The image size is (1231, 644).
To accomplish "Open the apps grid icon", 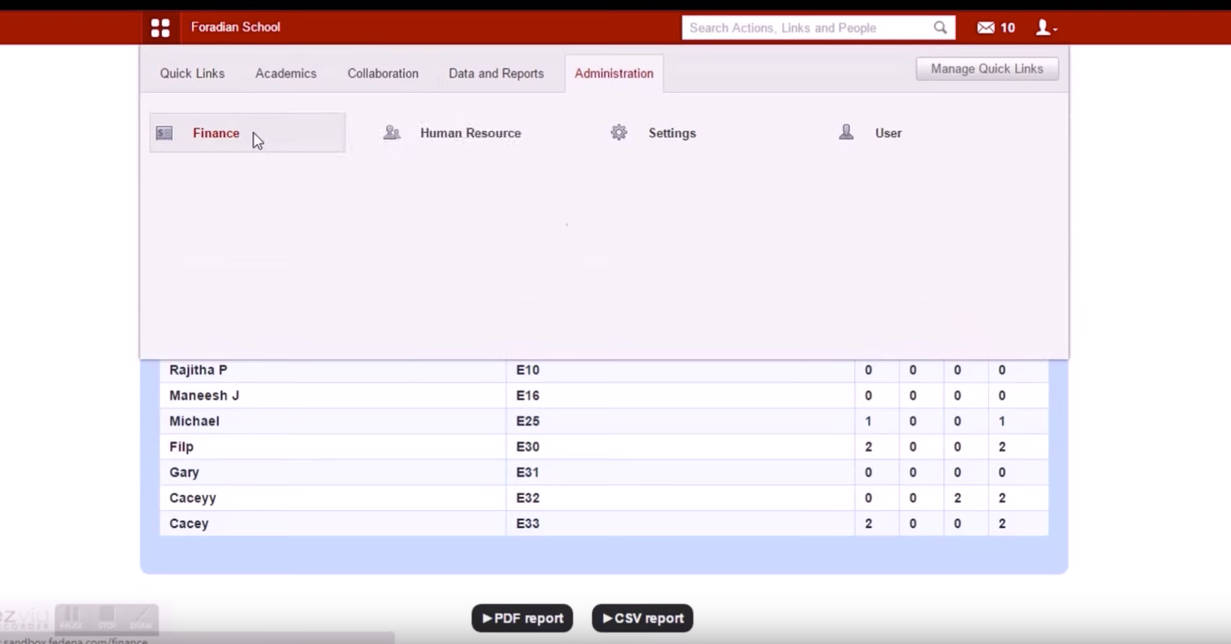I will 160,27.
